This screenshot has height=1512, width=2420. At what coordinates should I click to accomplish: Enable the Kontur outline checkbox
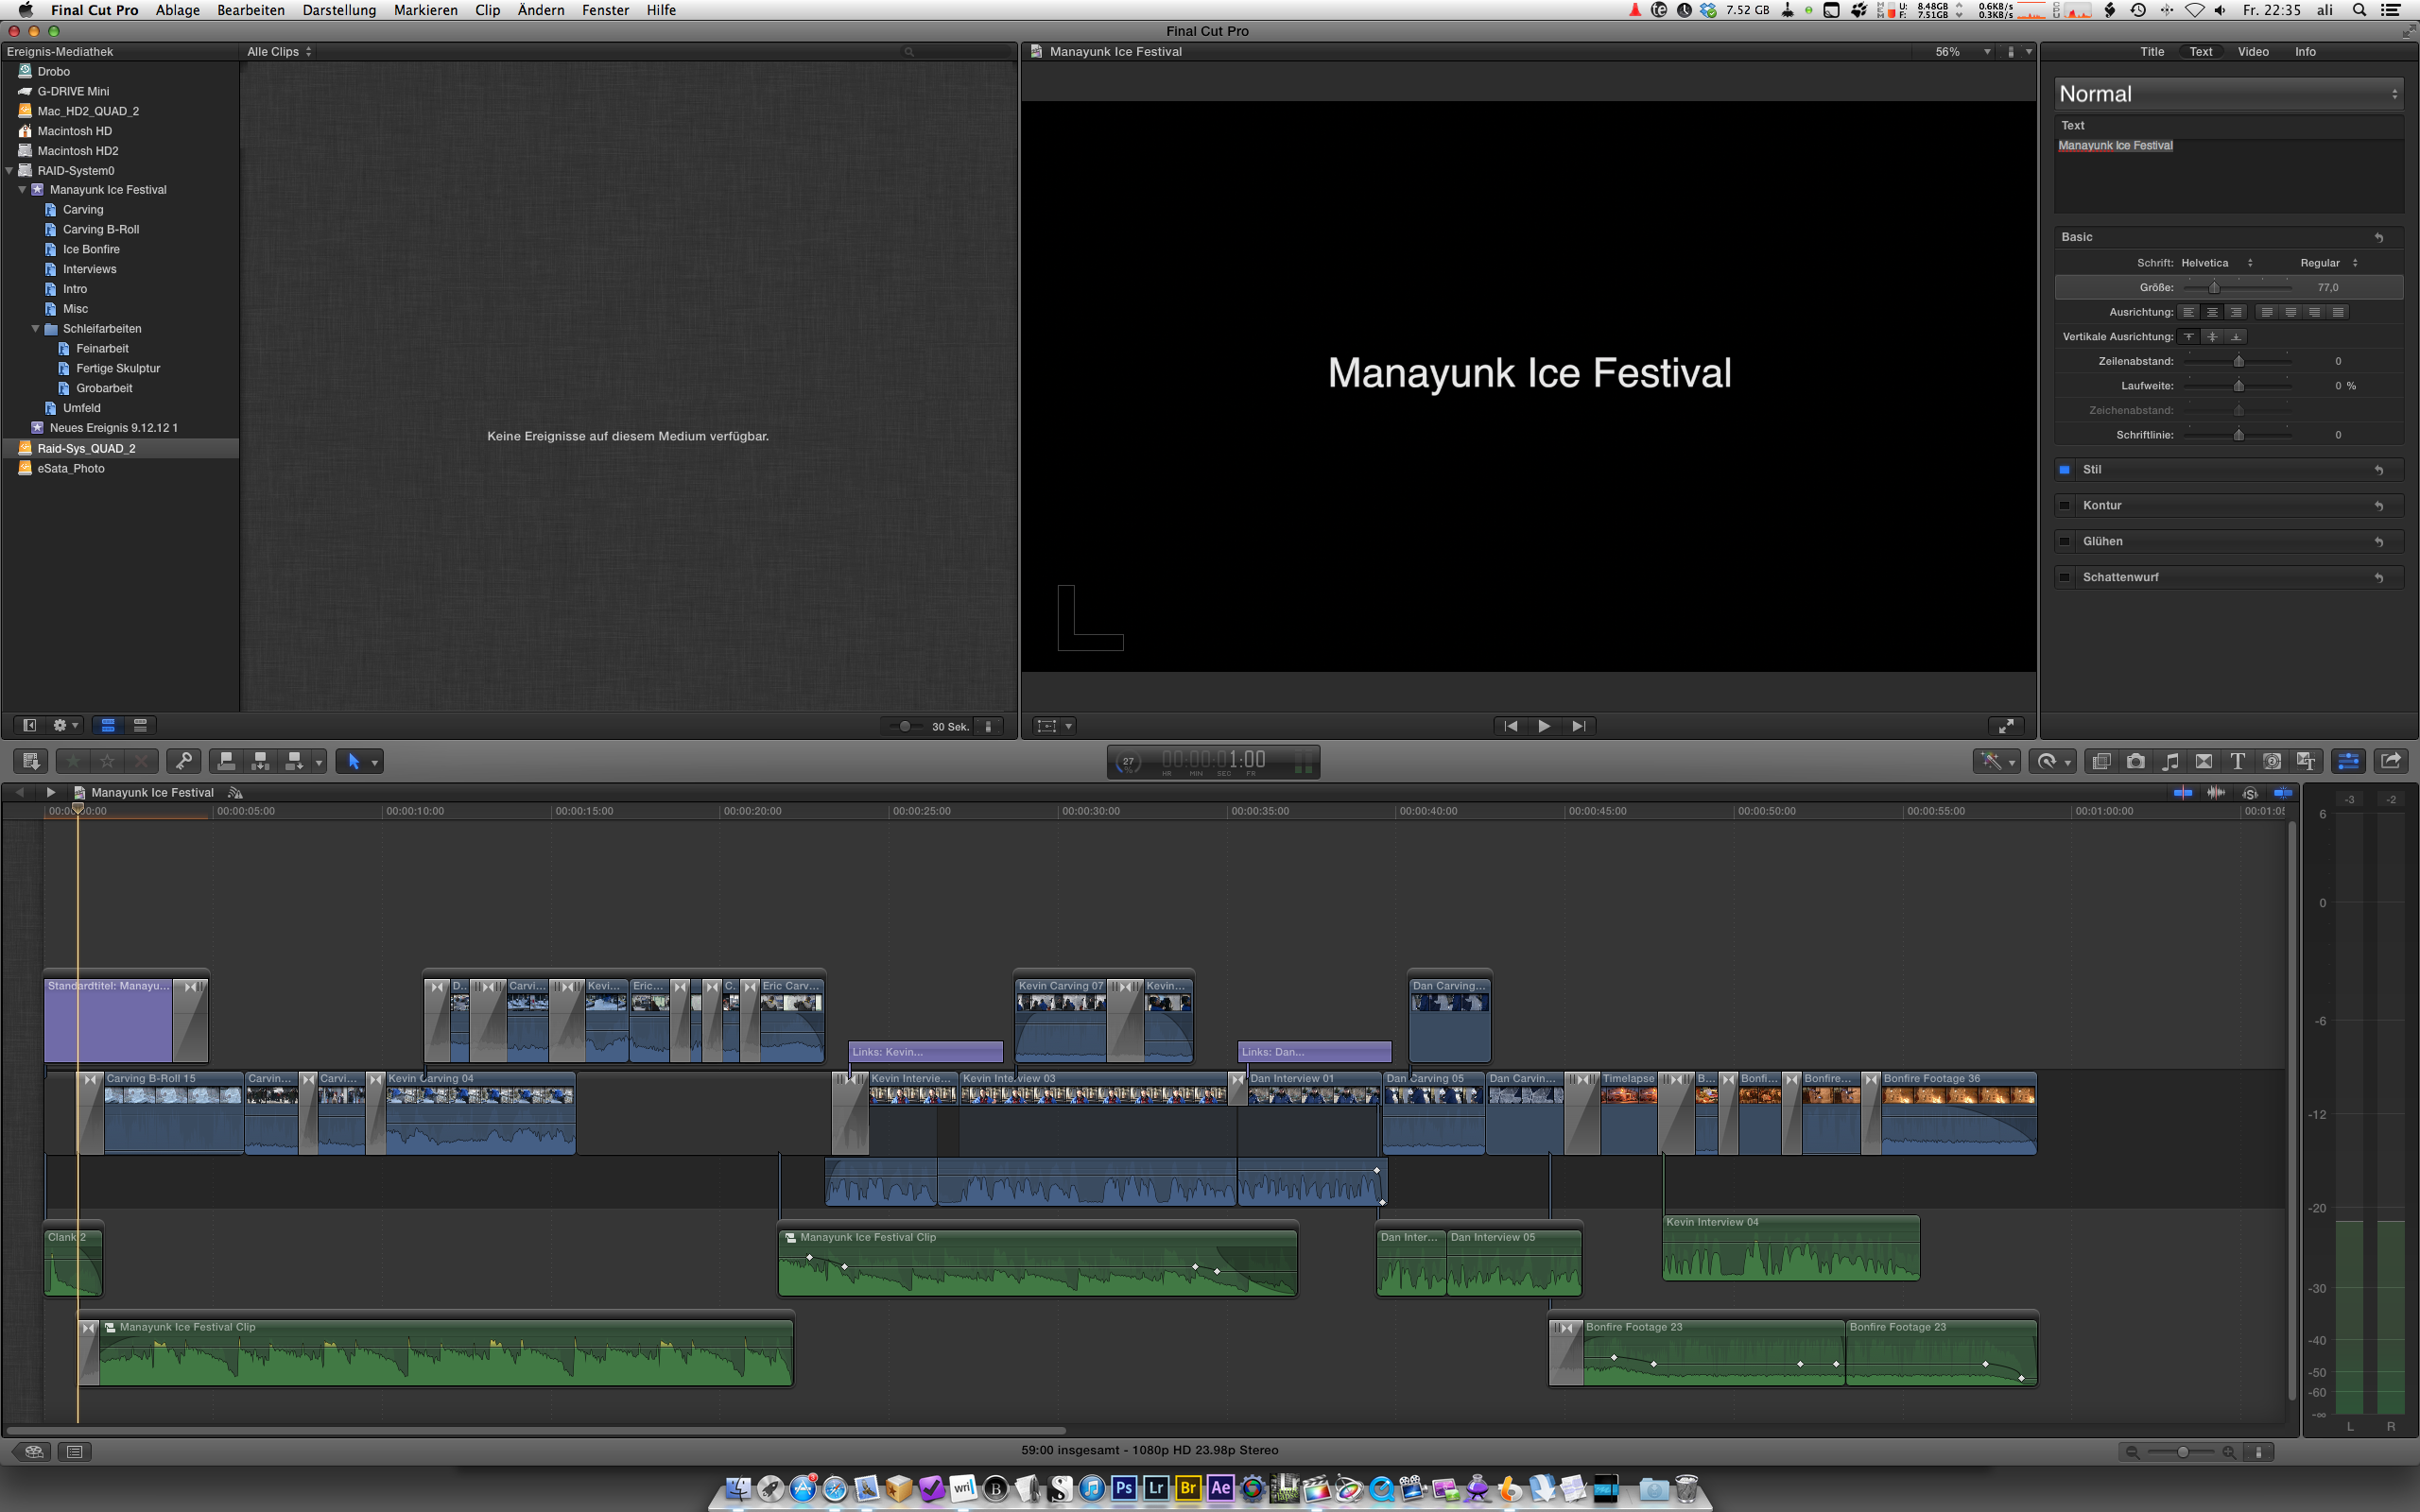tap(2065, 505)
